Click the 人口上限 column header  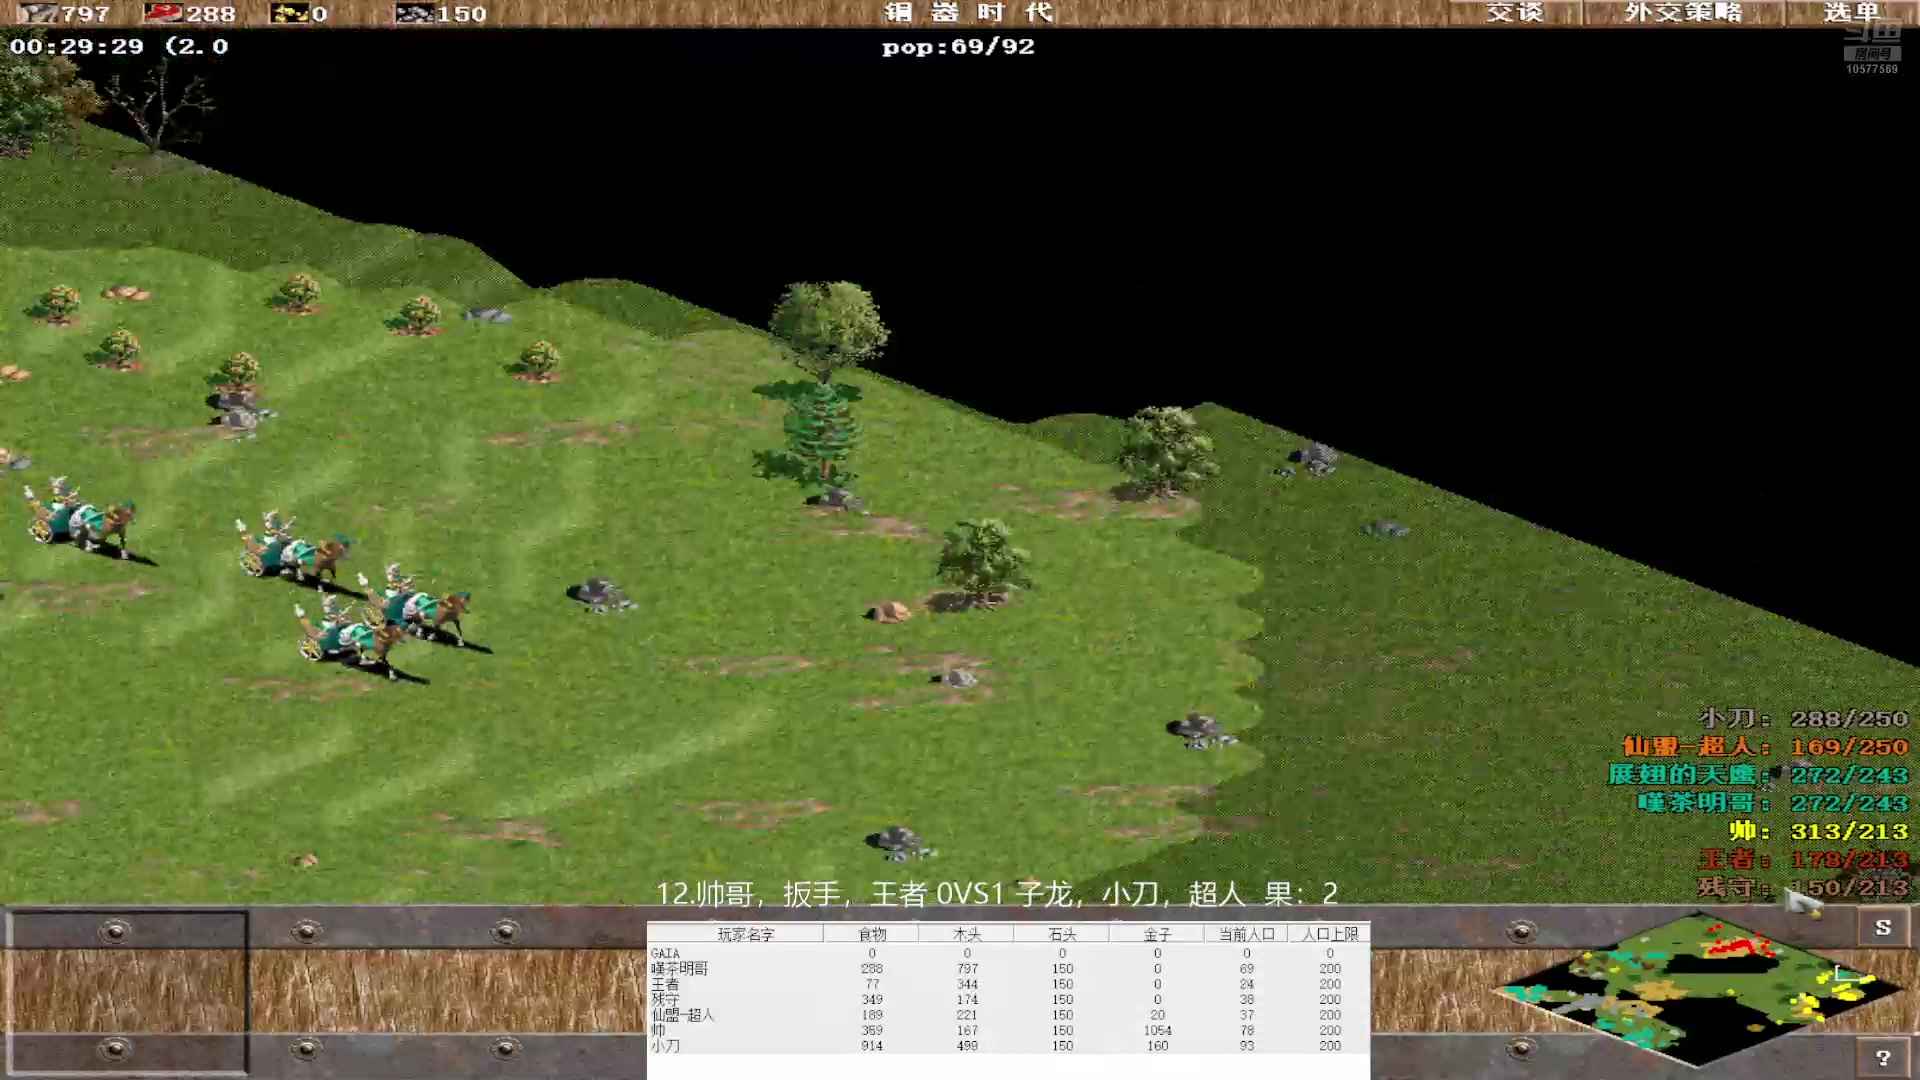[x=1330, y=934]
